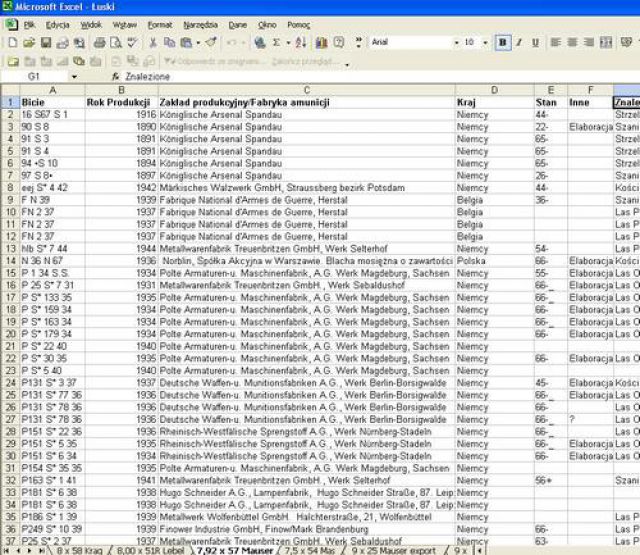Viewport: 640px width, 555px height.
Task: Select row 14 header
Action: tap(10, 261)
